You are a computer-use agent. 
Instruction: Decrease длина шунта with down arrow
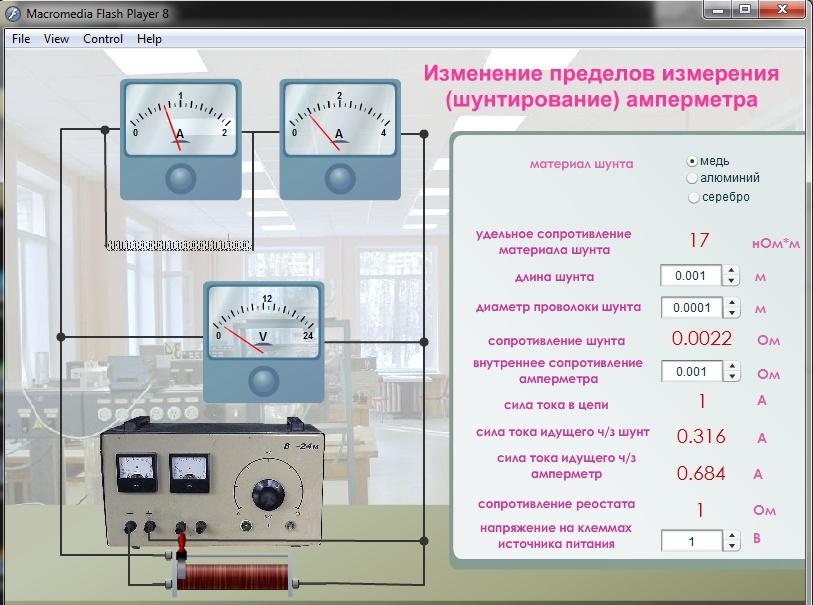731,281
